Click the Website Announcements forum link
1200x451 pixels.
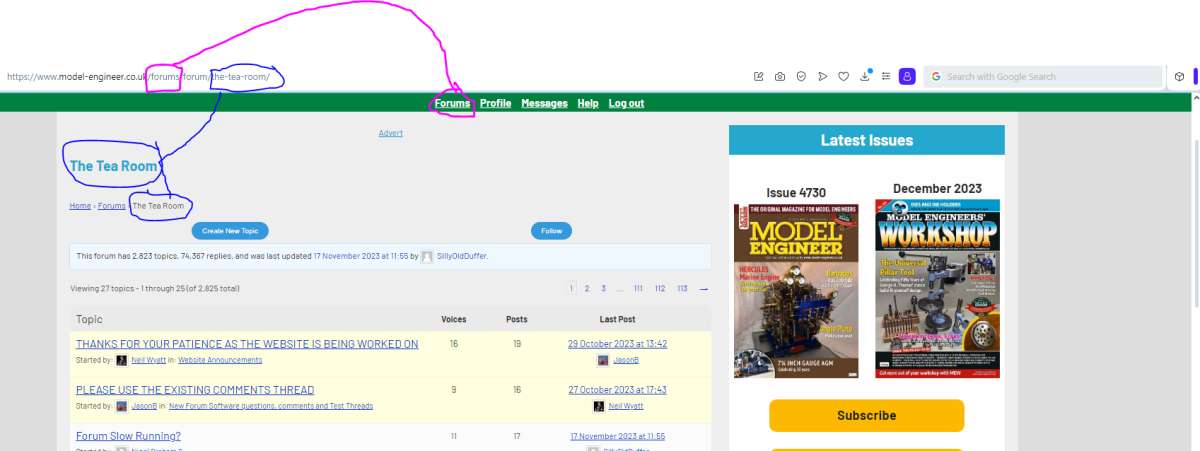click(220, 360)
